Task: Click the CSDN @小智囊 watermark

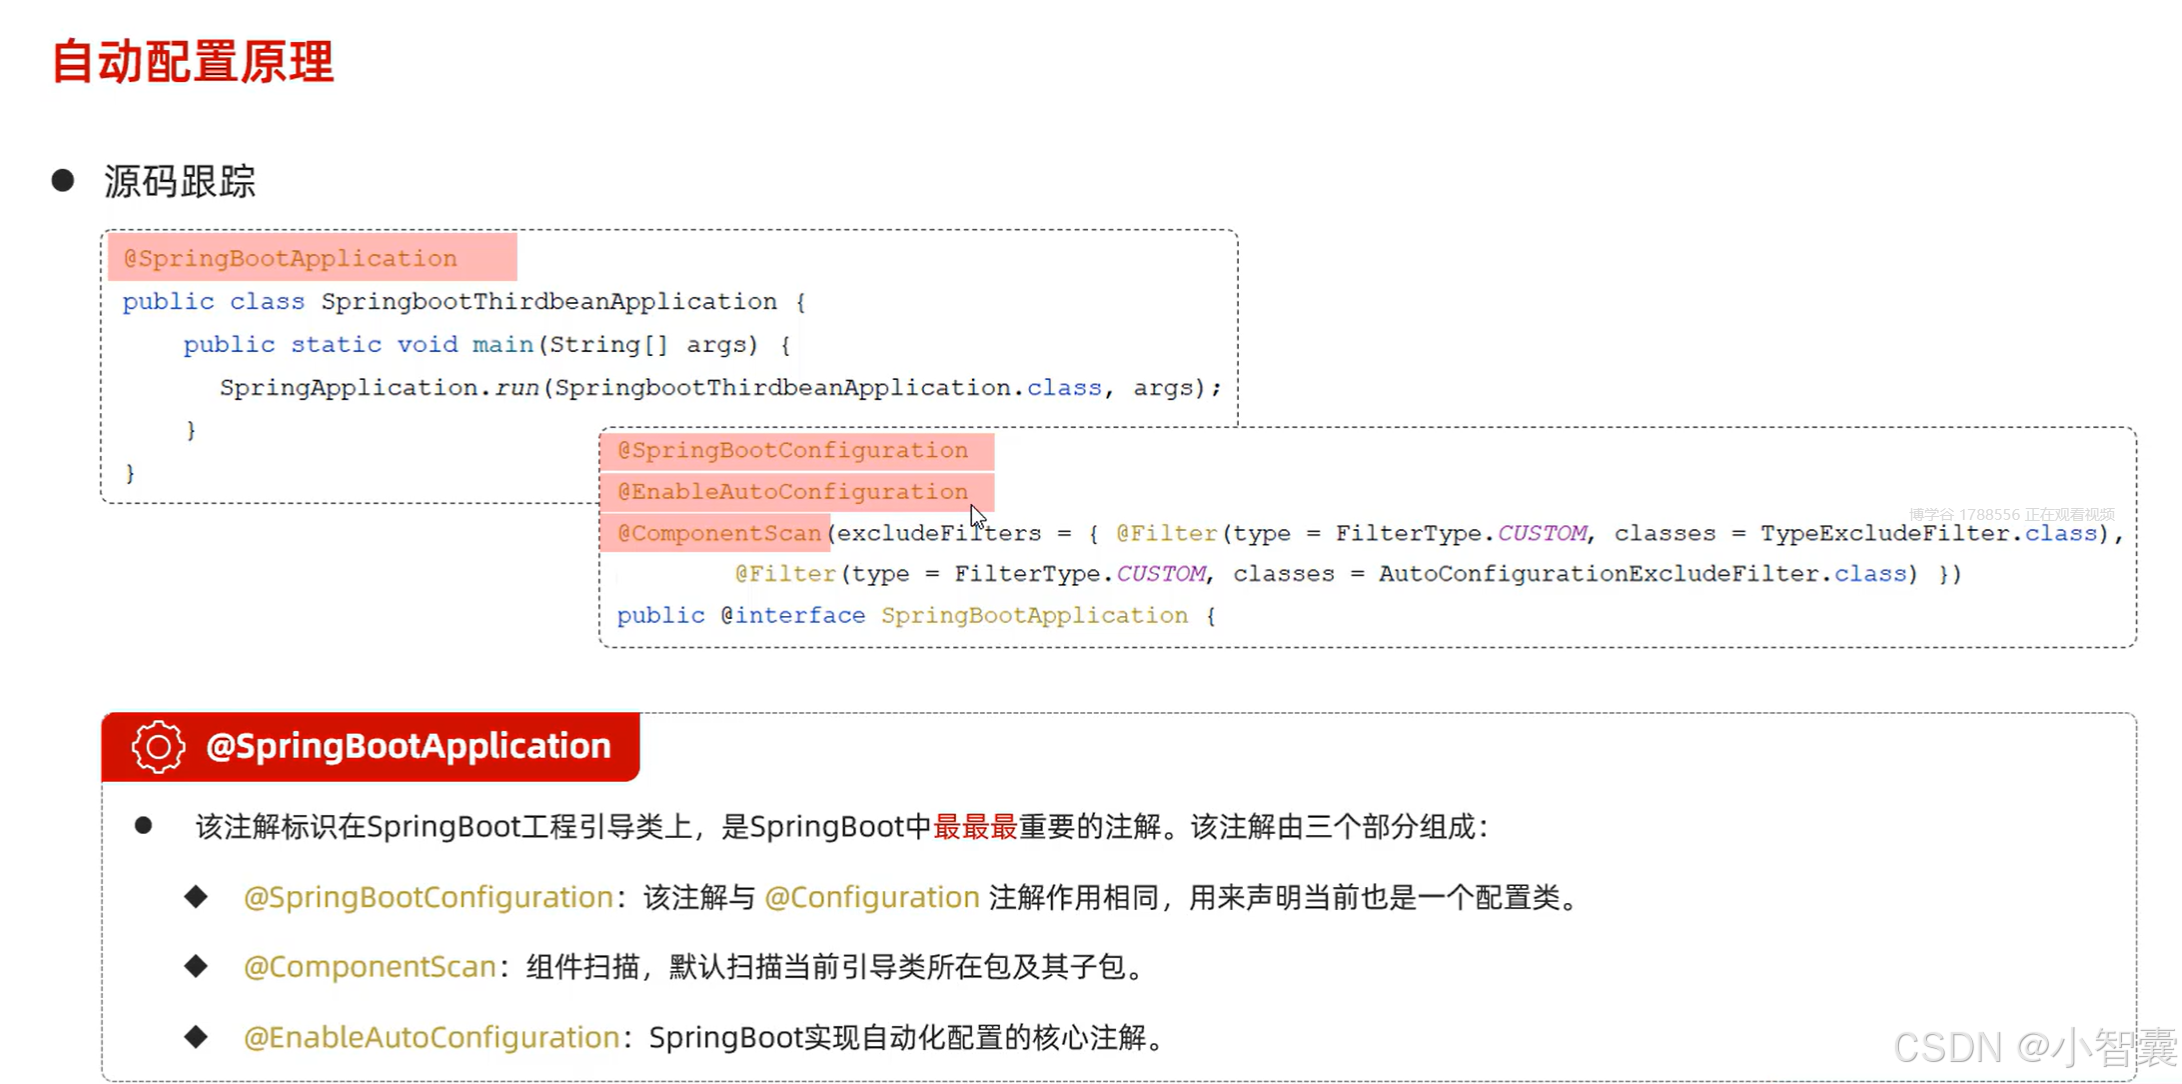Action: [x=2034, y=1047]
